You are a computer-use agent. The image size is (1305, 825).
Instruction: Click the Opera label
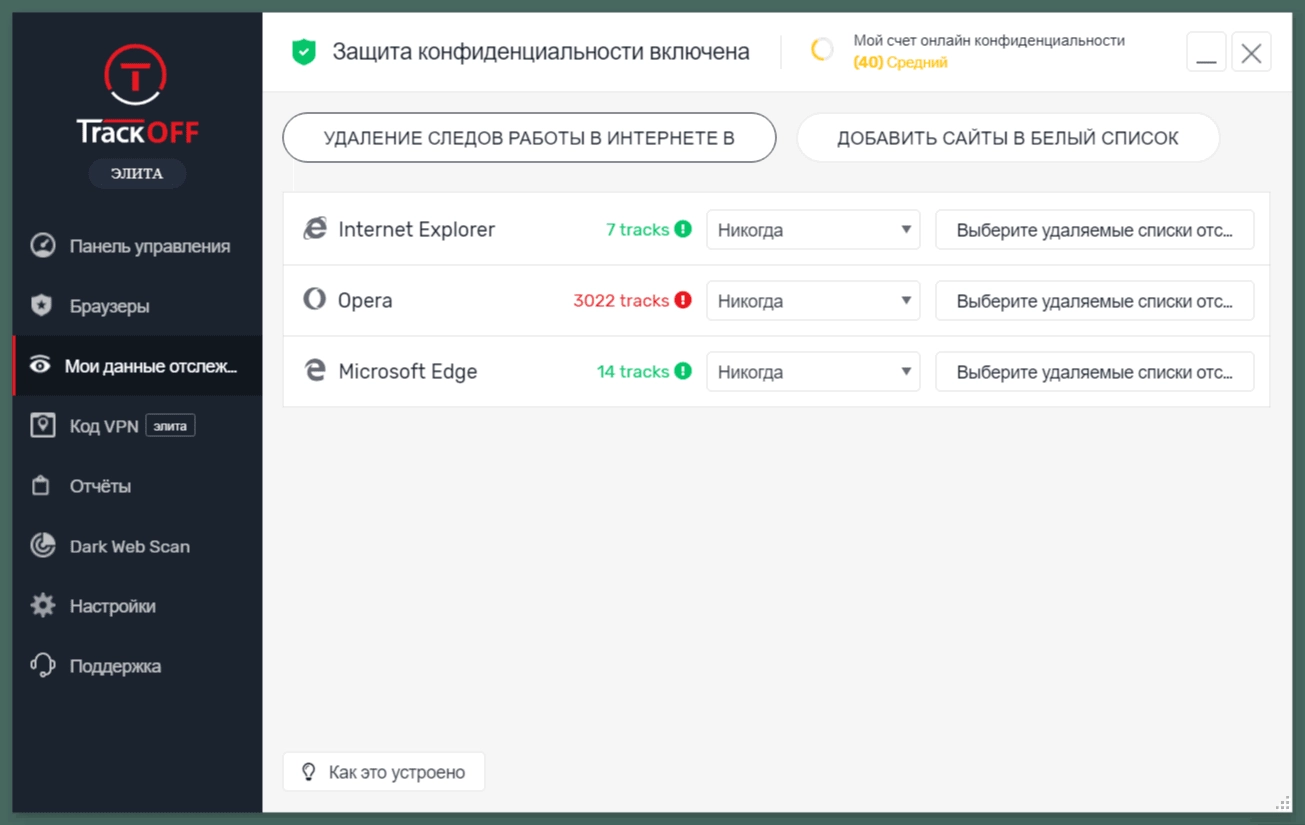365,300
